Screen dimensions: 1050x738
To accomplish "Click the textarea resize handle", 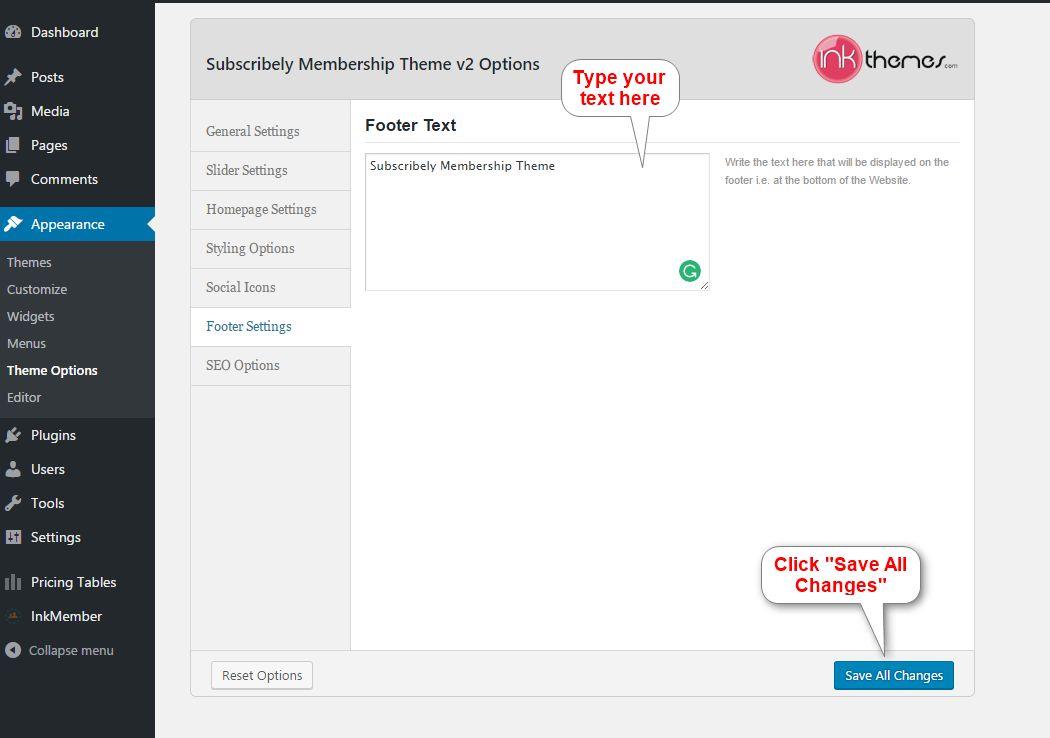I will tap(704, 285).
